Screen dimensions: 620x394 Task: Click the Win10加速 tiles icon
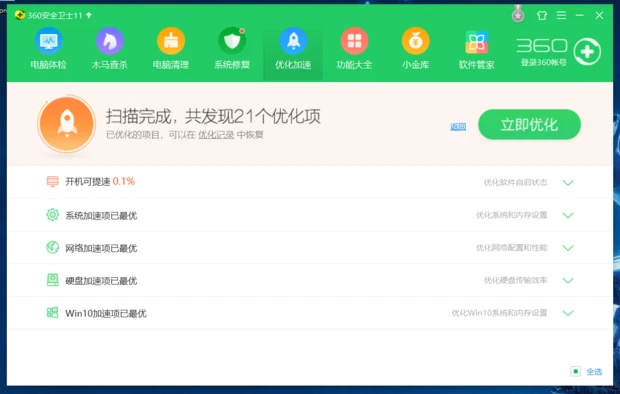coord(53,313)
